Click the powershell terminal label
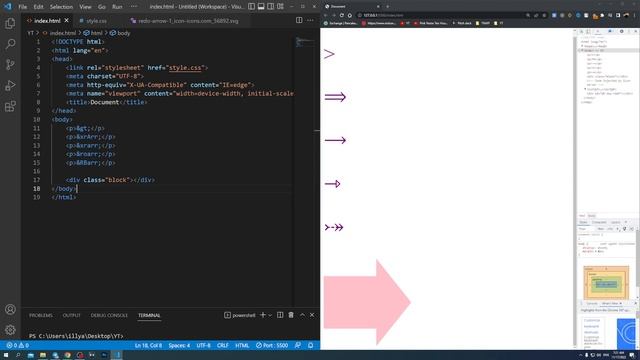 tap(240, 315)
